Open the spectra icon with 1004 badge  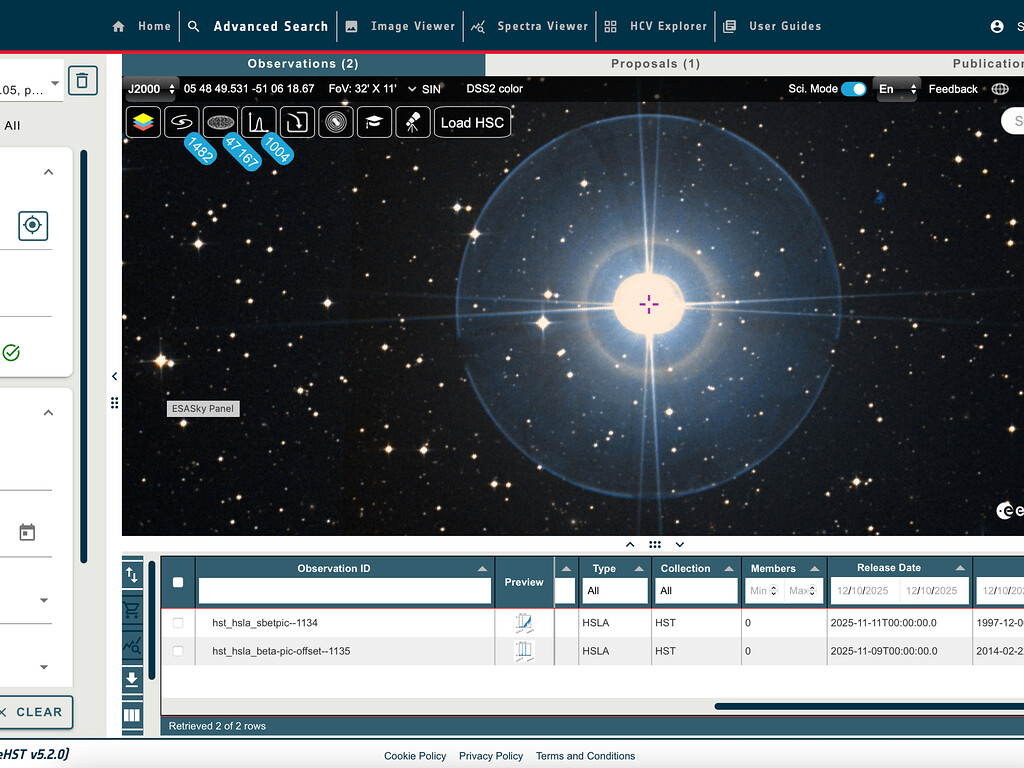click(259, 123)
